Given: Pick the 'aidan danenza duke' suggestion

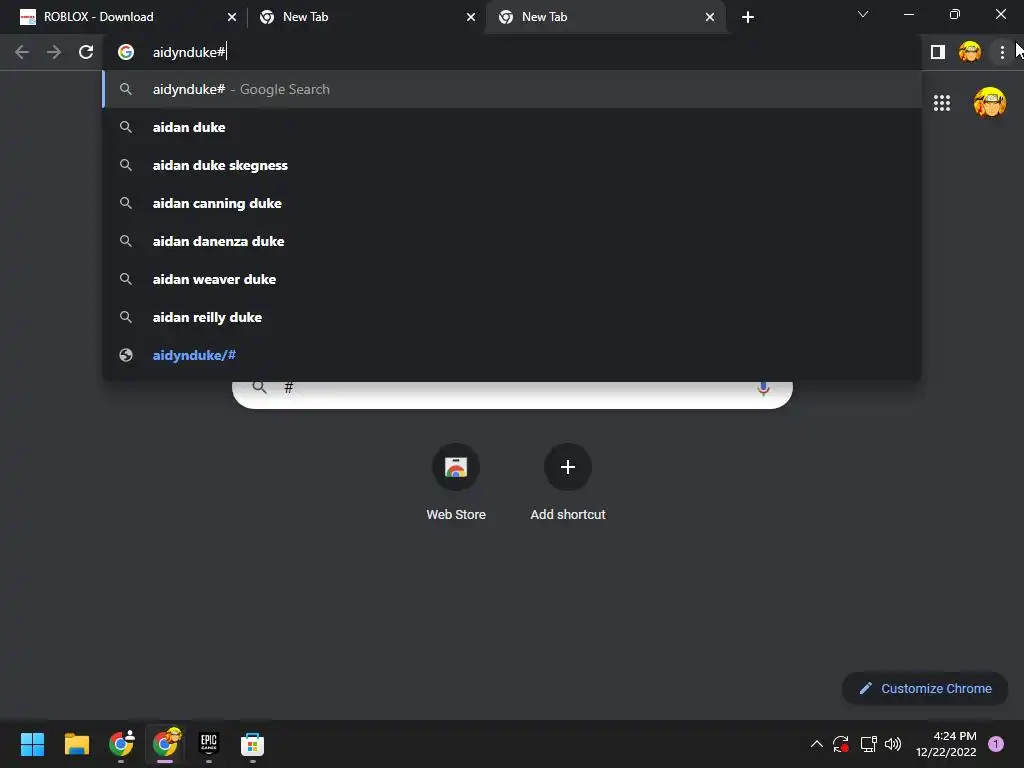Looking at the screenshot, I should (x=512, y=241).
